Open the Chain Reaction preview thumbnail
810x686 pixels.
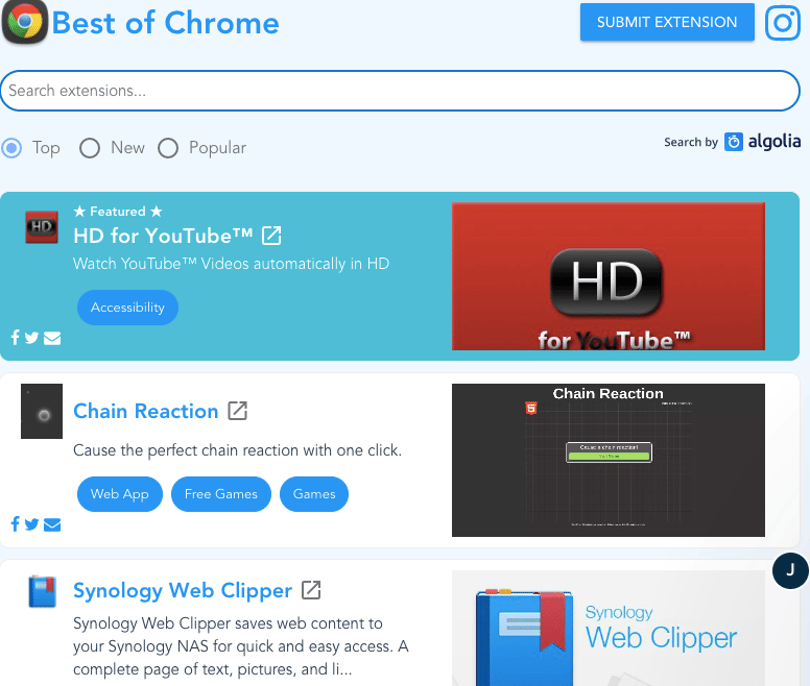pos(608,460)
